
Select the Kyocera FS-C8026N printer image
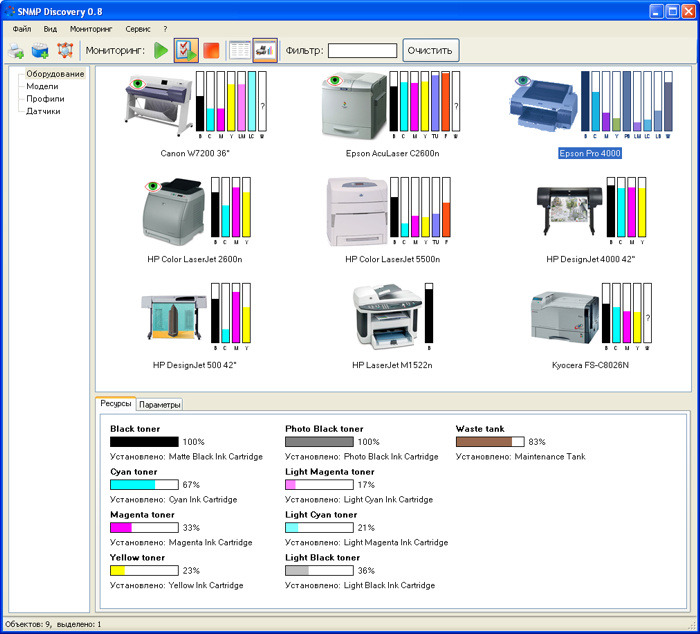(565, 318)
